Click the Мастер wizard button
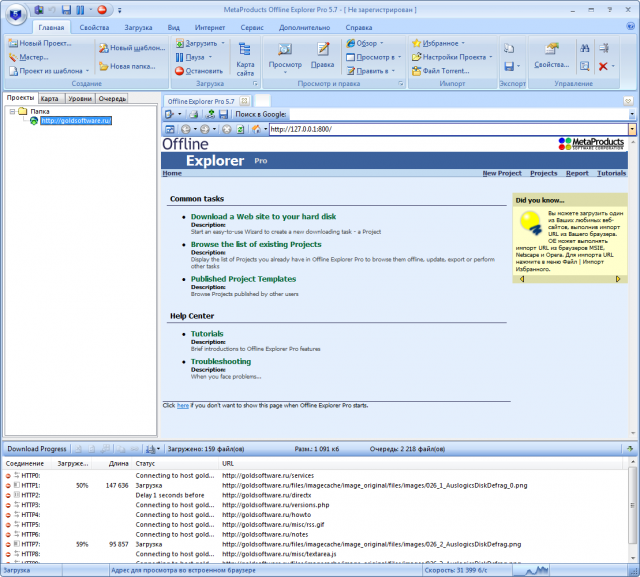Image resolution: width=640 pixels, height=577 pixels. click(29, 57)
